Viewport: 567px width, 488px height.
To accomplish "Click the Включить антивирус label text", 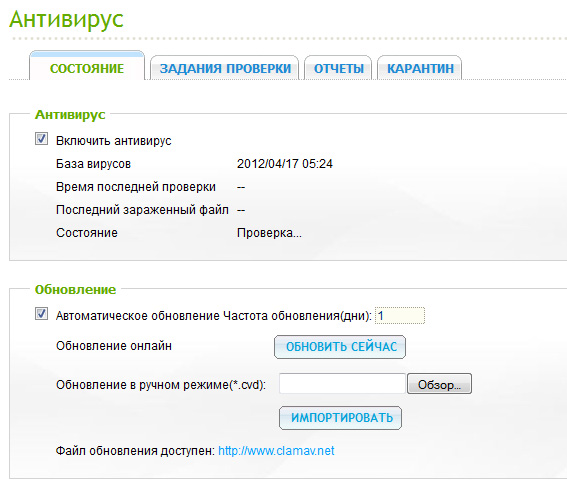I will 114,141.
